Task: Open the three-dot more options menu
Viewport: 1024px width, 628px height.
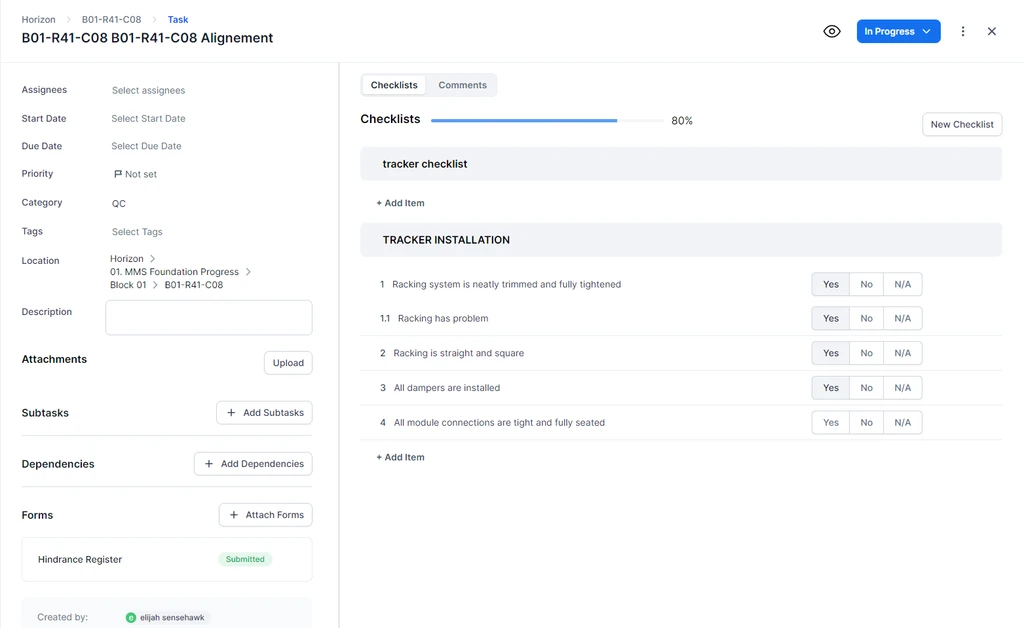Action: 963,31
